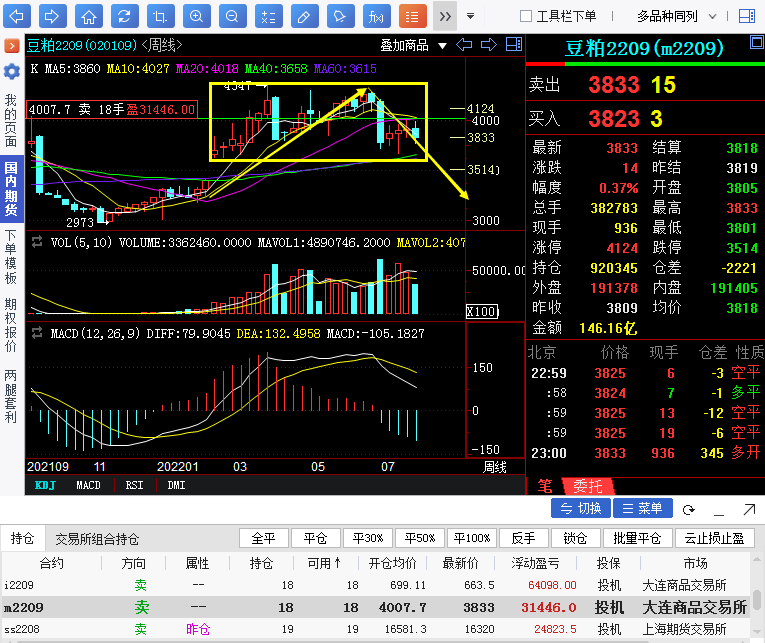Select the pencil drawing tool
The width and height of the screenshot is (765, 643).
[304, 16]
